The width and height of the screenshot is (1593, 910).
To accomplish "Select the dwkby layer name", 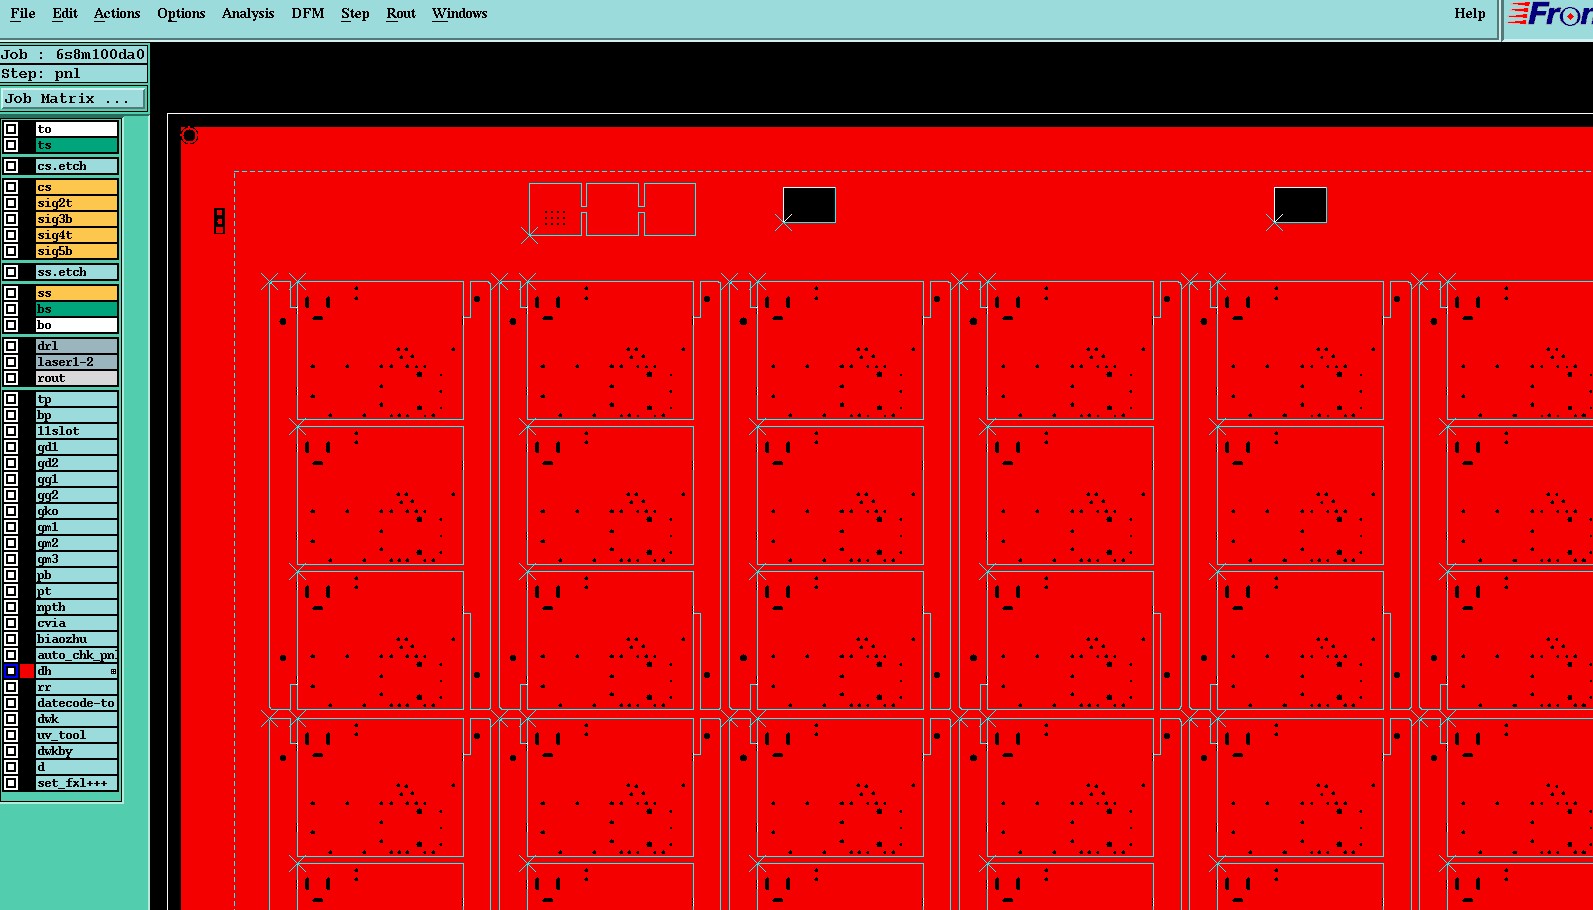I will click(x=77, y=751).
